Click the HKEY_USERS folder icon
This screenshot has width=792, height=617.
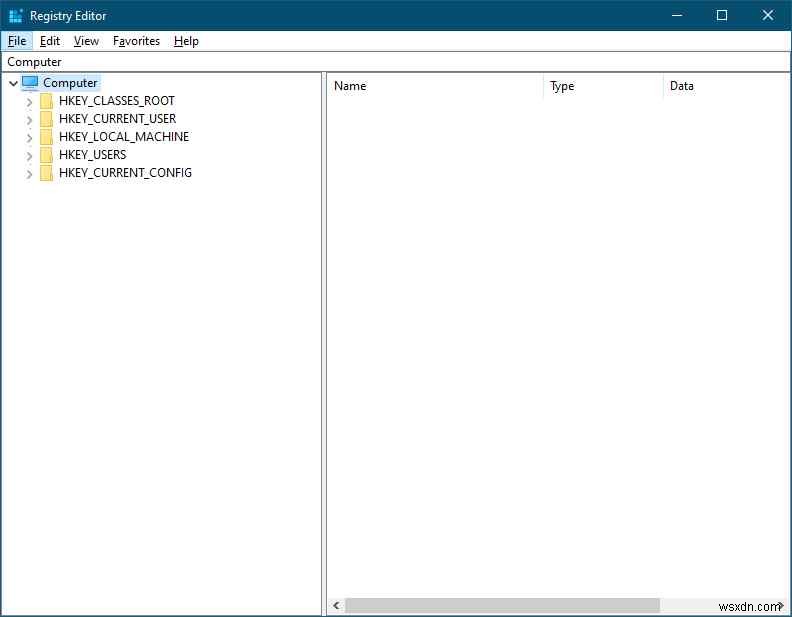coord(46,155)
